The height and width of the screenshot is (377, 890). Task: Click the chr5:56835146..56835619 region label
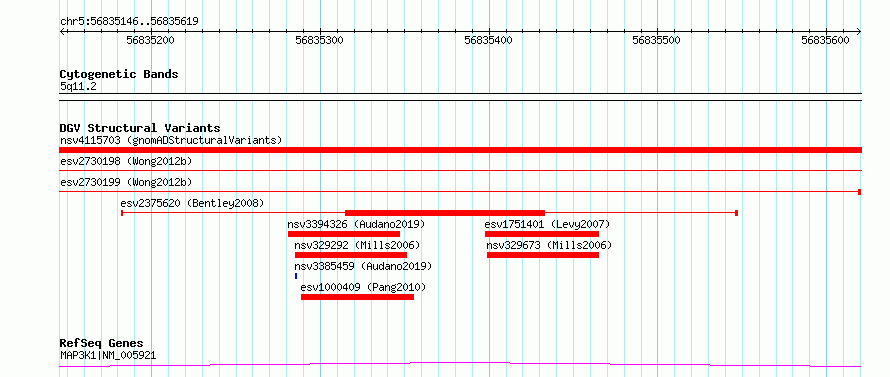[x=129, y=22]
